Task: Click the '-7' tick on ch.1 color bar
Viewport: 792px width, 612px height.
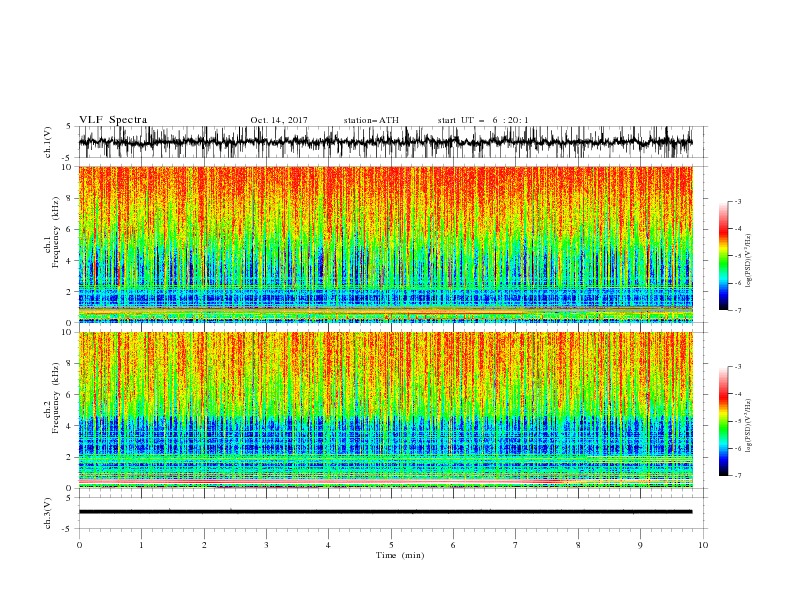Action: [x=737, y=310]
